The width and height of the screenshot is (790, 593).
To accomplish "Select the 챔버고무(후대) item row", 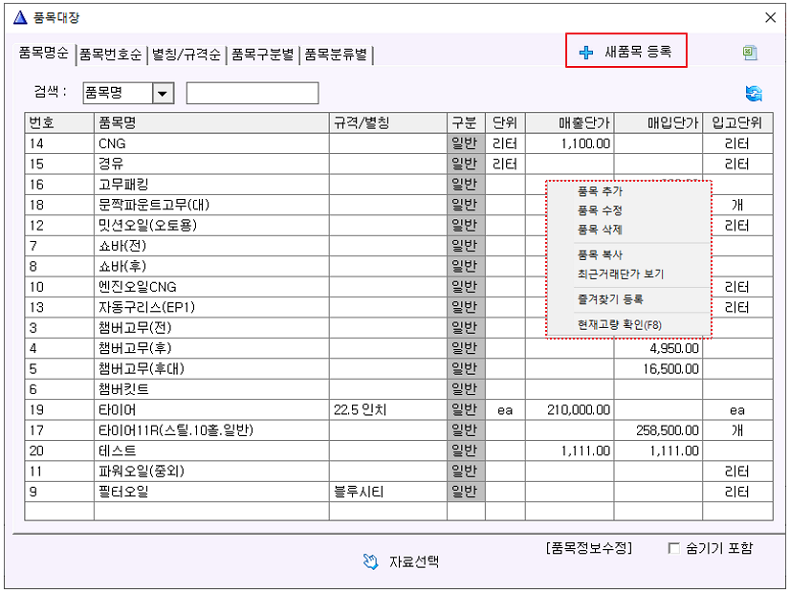I will pos(399,369).
